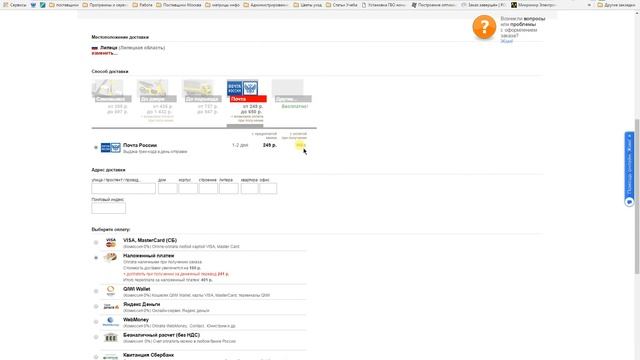Select the До терминала delivery method tile
This screenshot has width=640, height=360.
[x=202, y=91]
